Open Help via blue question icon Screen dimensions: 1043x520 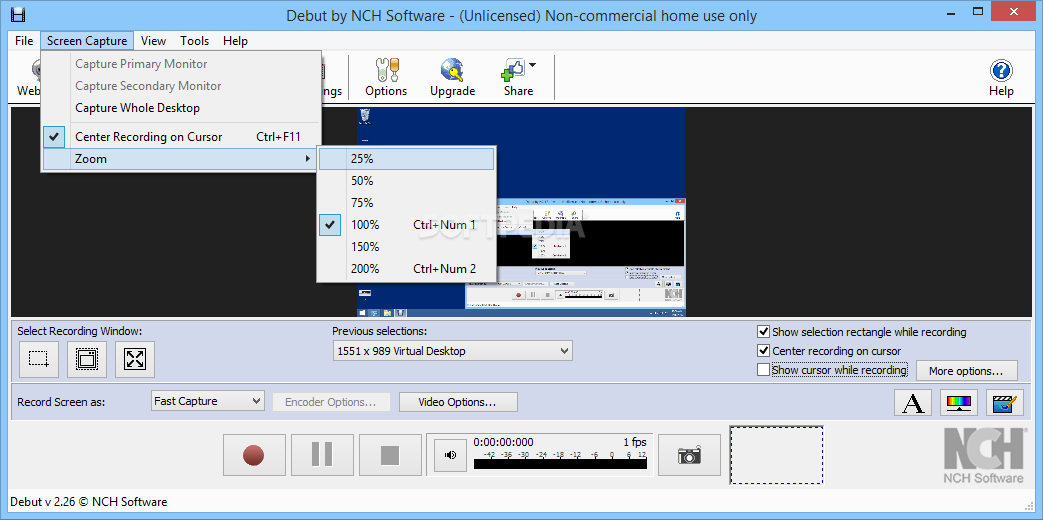[1001, 70]
